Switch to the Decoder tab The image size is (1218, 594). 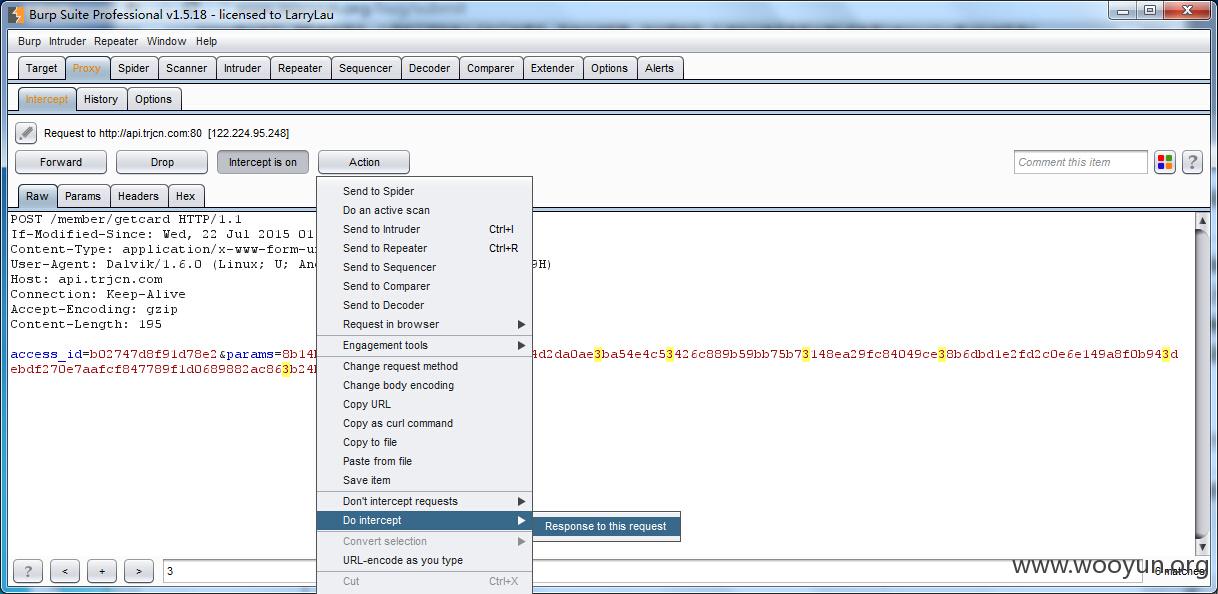(430, 68)
